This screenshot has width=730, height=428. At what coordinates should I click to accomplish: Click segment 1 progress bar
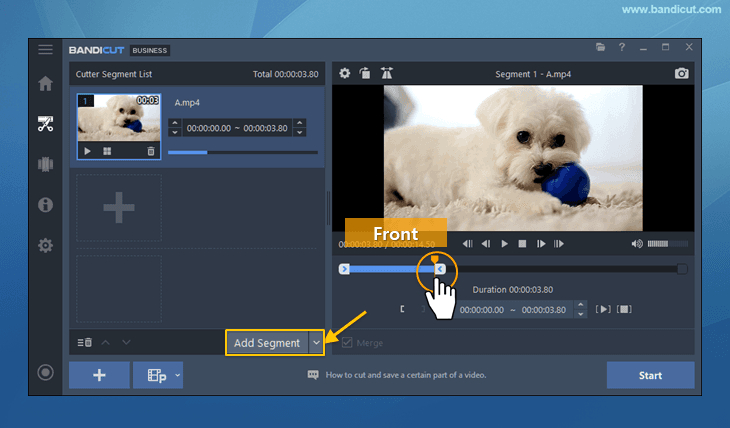coord(243,152)
